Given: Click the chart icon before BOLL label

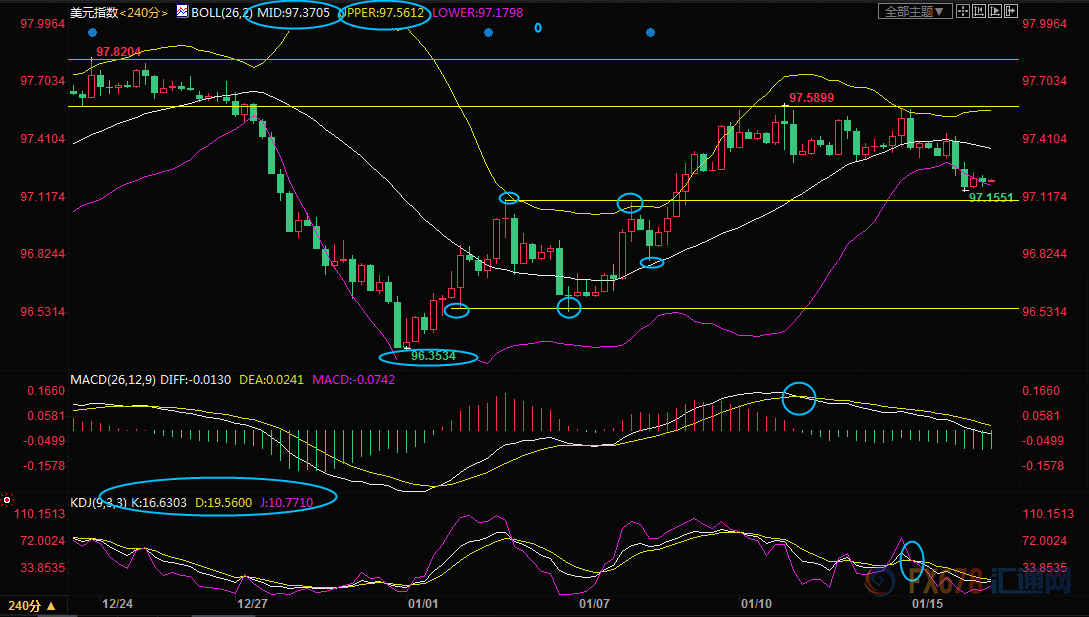Looking at the screenshot, I should pyautogui.click(x=181, y=13).
